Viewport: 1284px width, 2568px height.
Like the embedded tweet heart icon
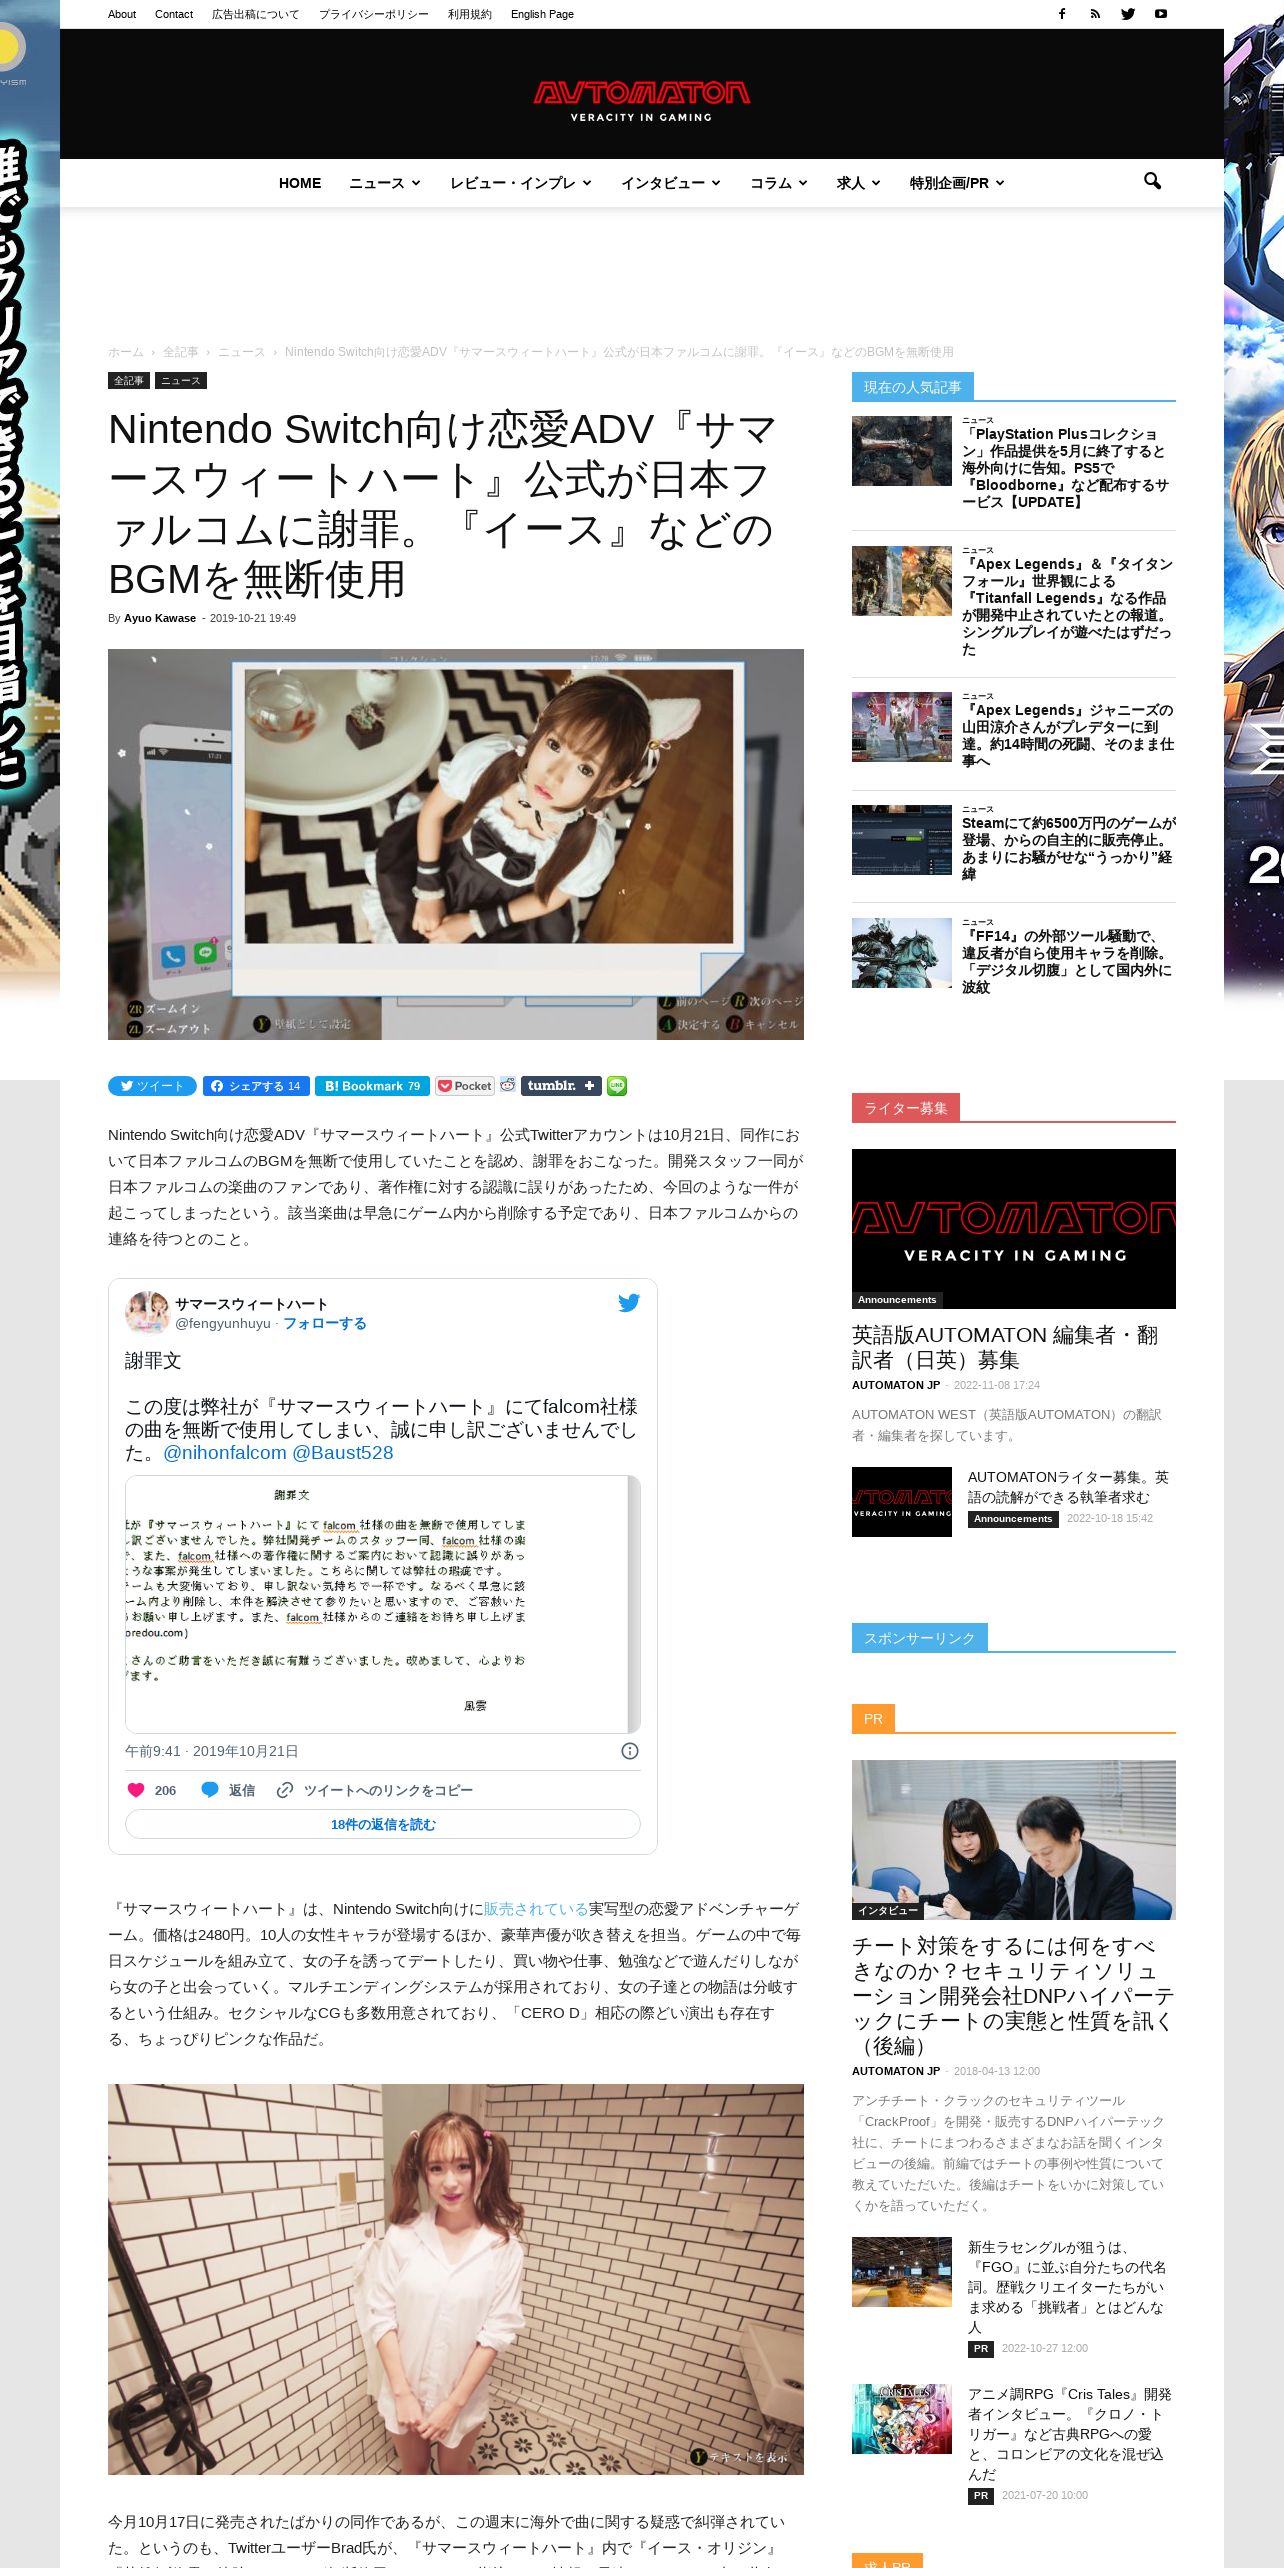136,1790
